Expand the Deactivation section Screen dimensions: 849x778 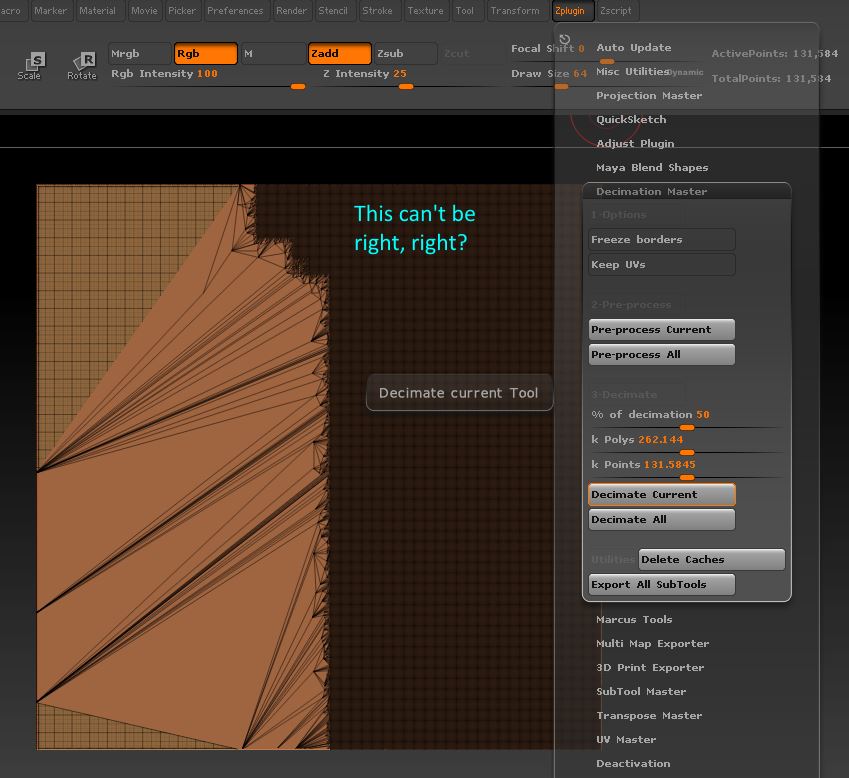click(633, 763)
